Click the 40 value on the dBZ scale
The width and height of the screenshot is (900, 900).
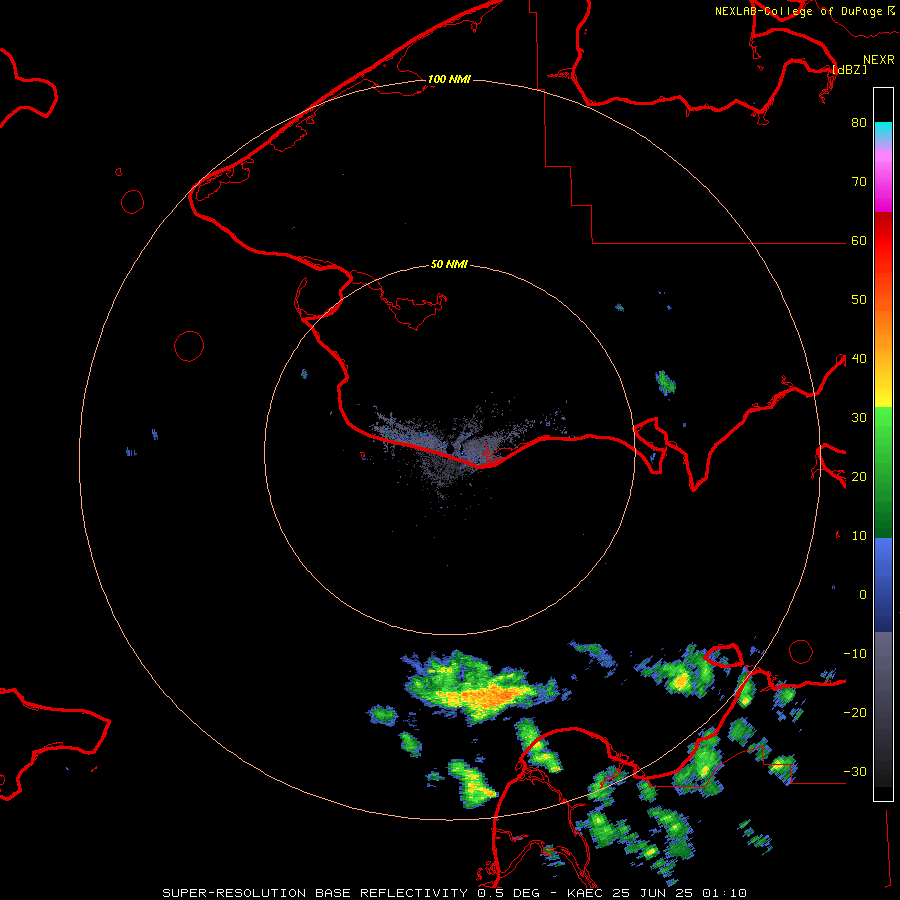[859, 359]
